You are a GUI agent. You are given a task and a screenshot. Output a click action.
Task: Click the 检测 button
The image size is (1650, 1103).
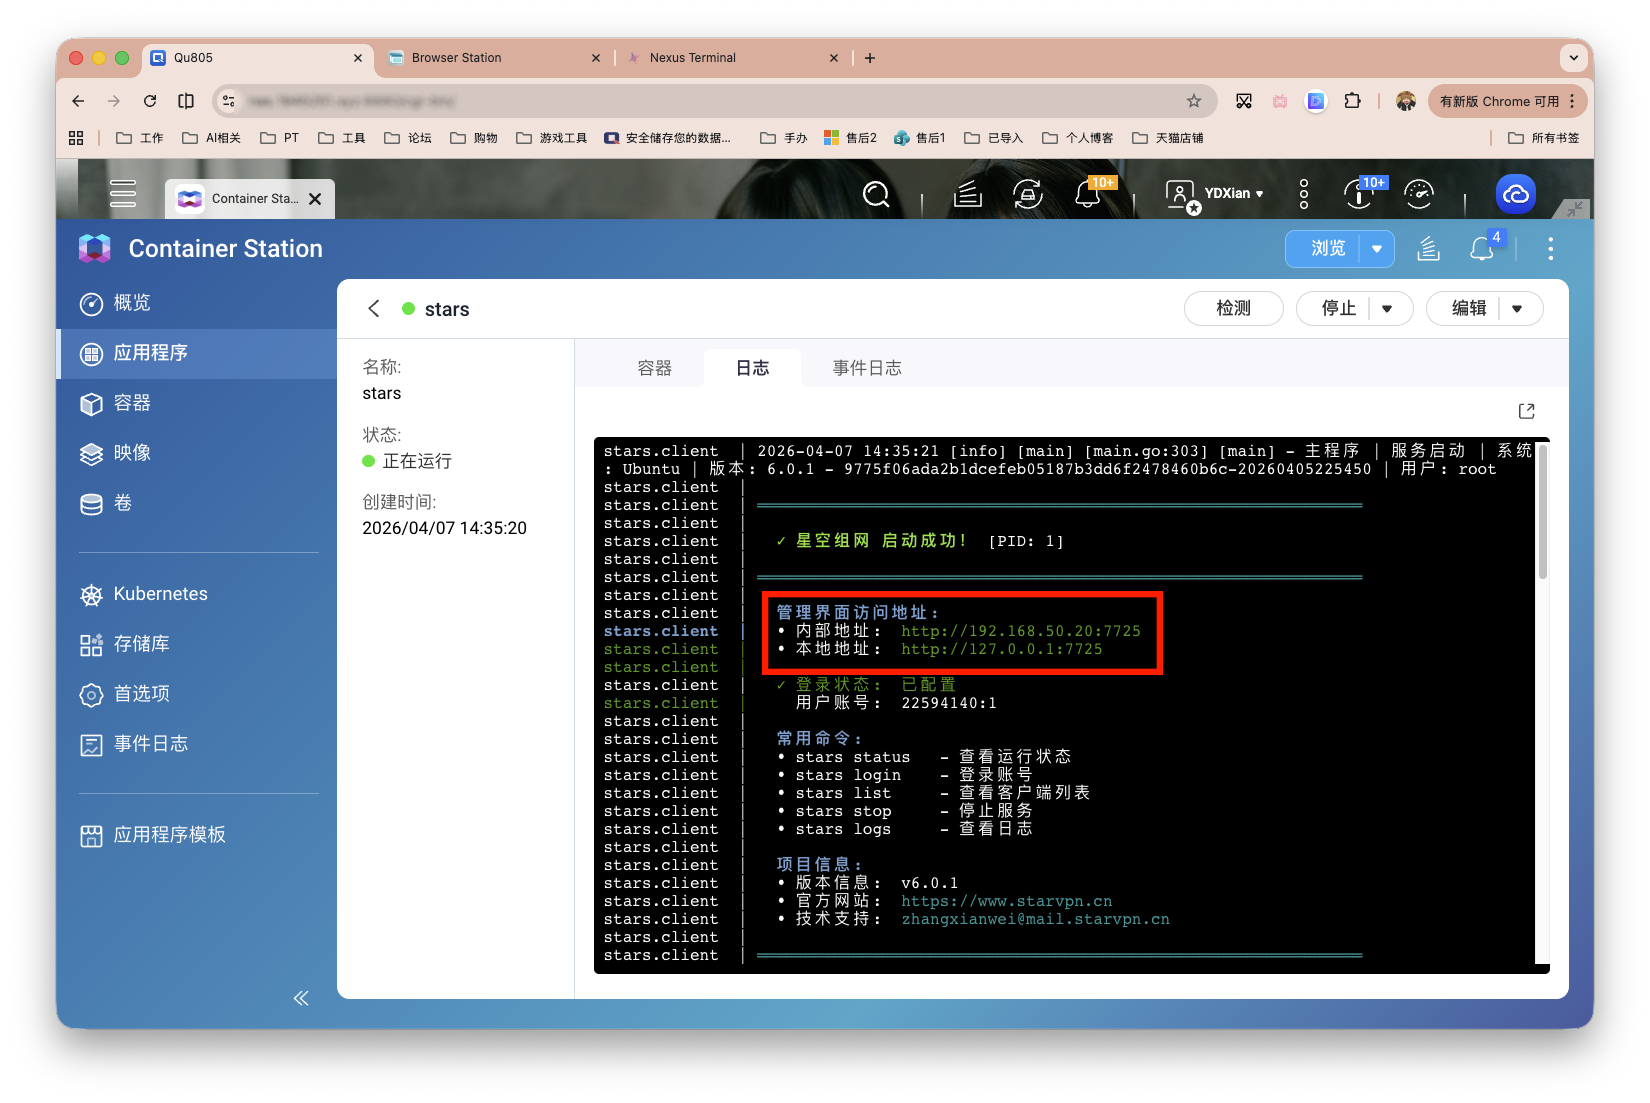[x=1233, y=309]
